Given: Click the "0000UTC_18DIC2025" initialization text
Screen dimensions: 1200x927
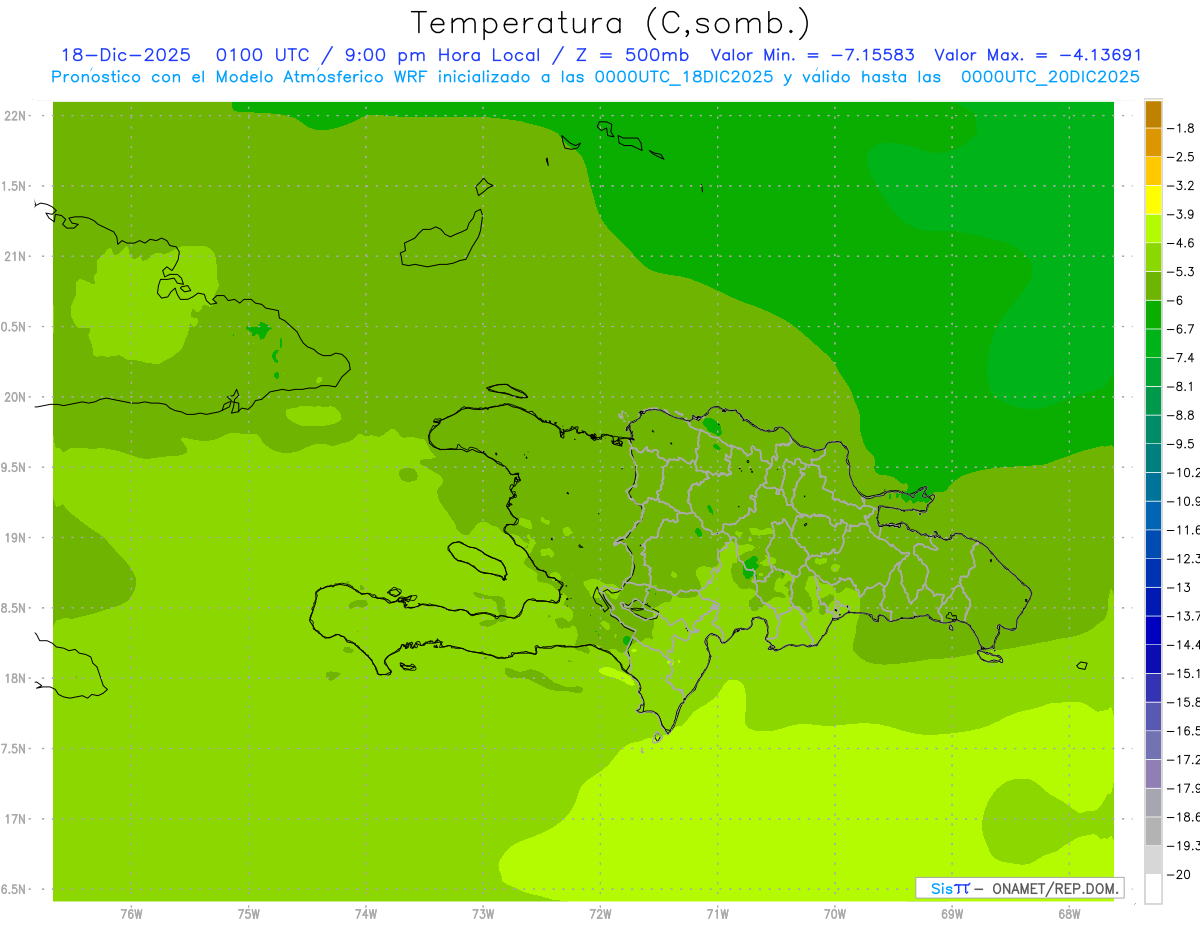Looking at the screenshot, I should [684, 78].
